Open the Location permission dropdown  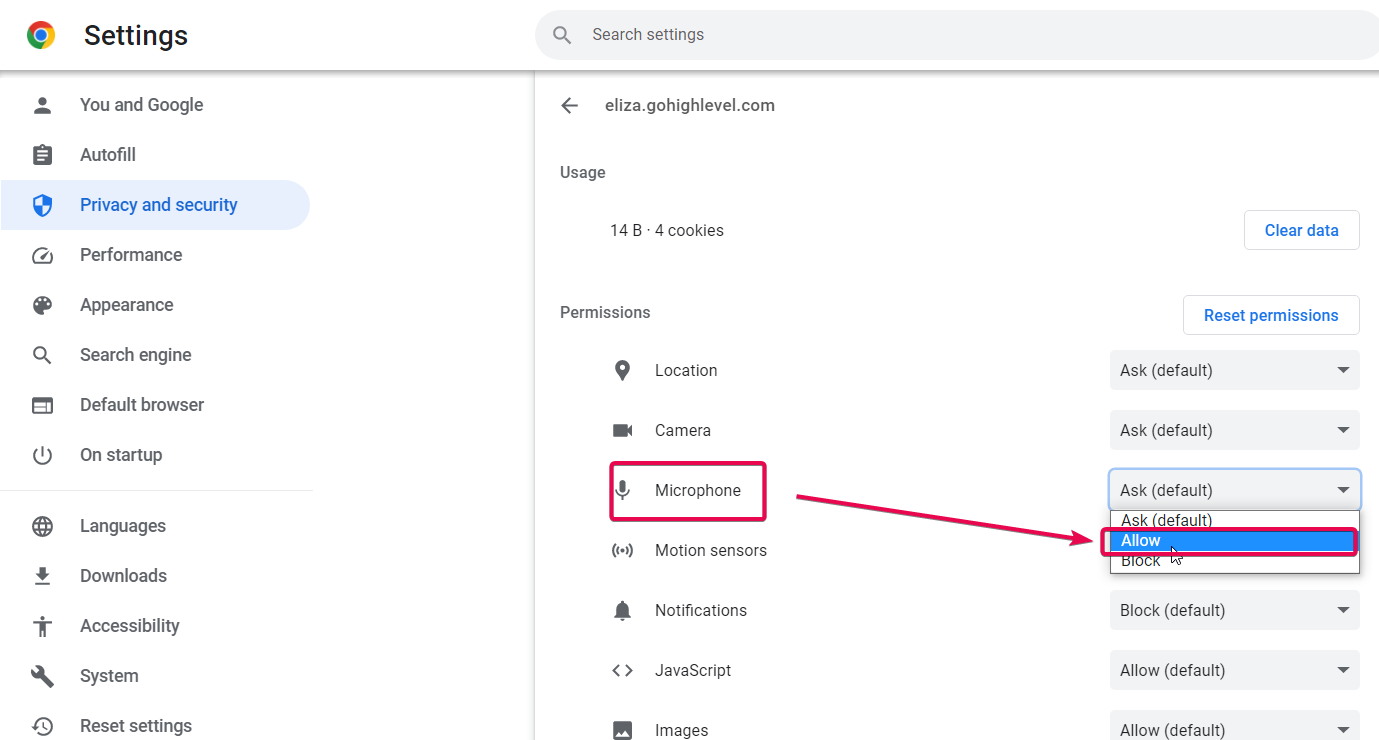1234,370
